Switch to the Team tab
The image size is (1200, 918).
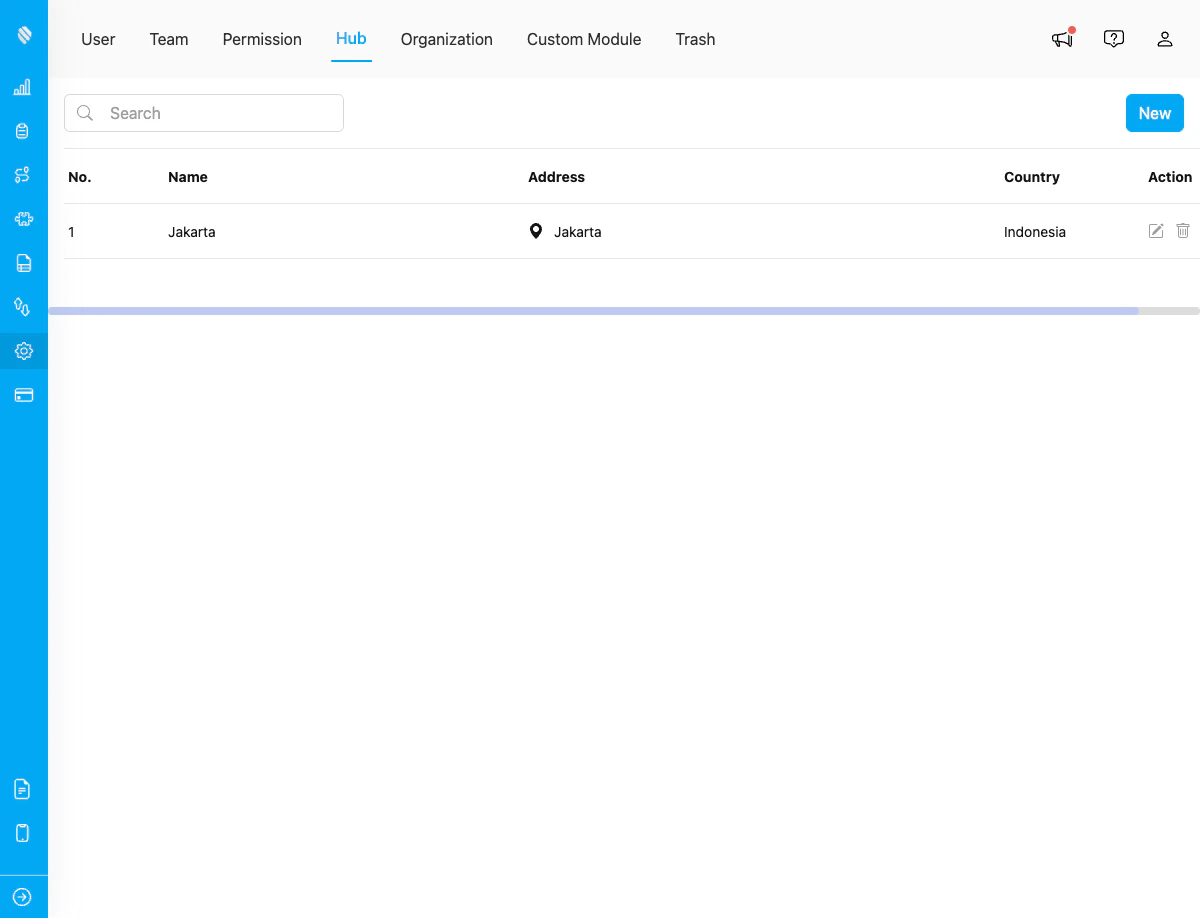tap(169, 39)
